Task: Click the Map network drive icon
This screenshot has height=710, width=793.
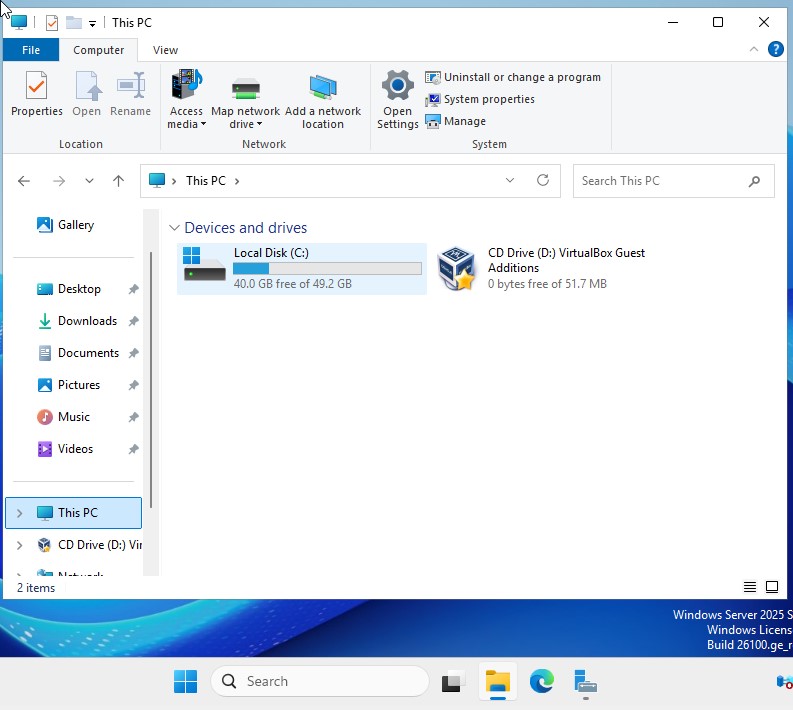Action: tap(245, 90)
